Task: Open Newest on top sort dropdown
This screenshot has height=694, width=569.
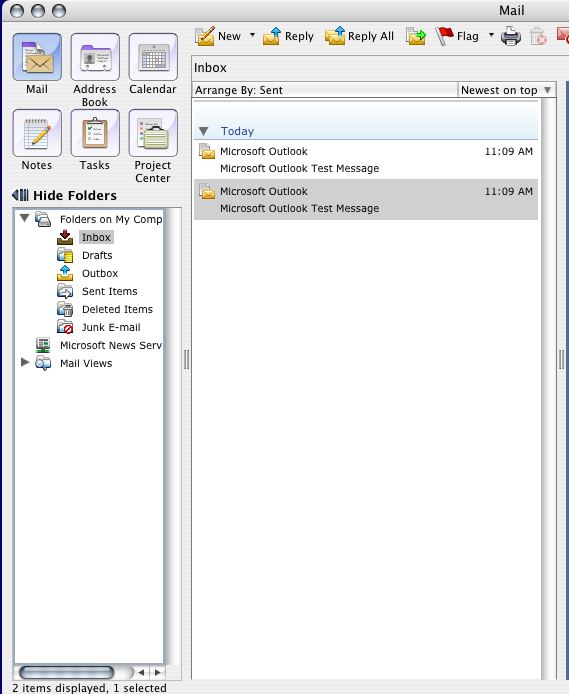Action: (507, 90)
